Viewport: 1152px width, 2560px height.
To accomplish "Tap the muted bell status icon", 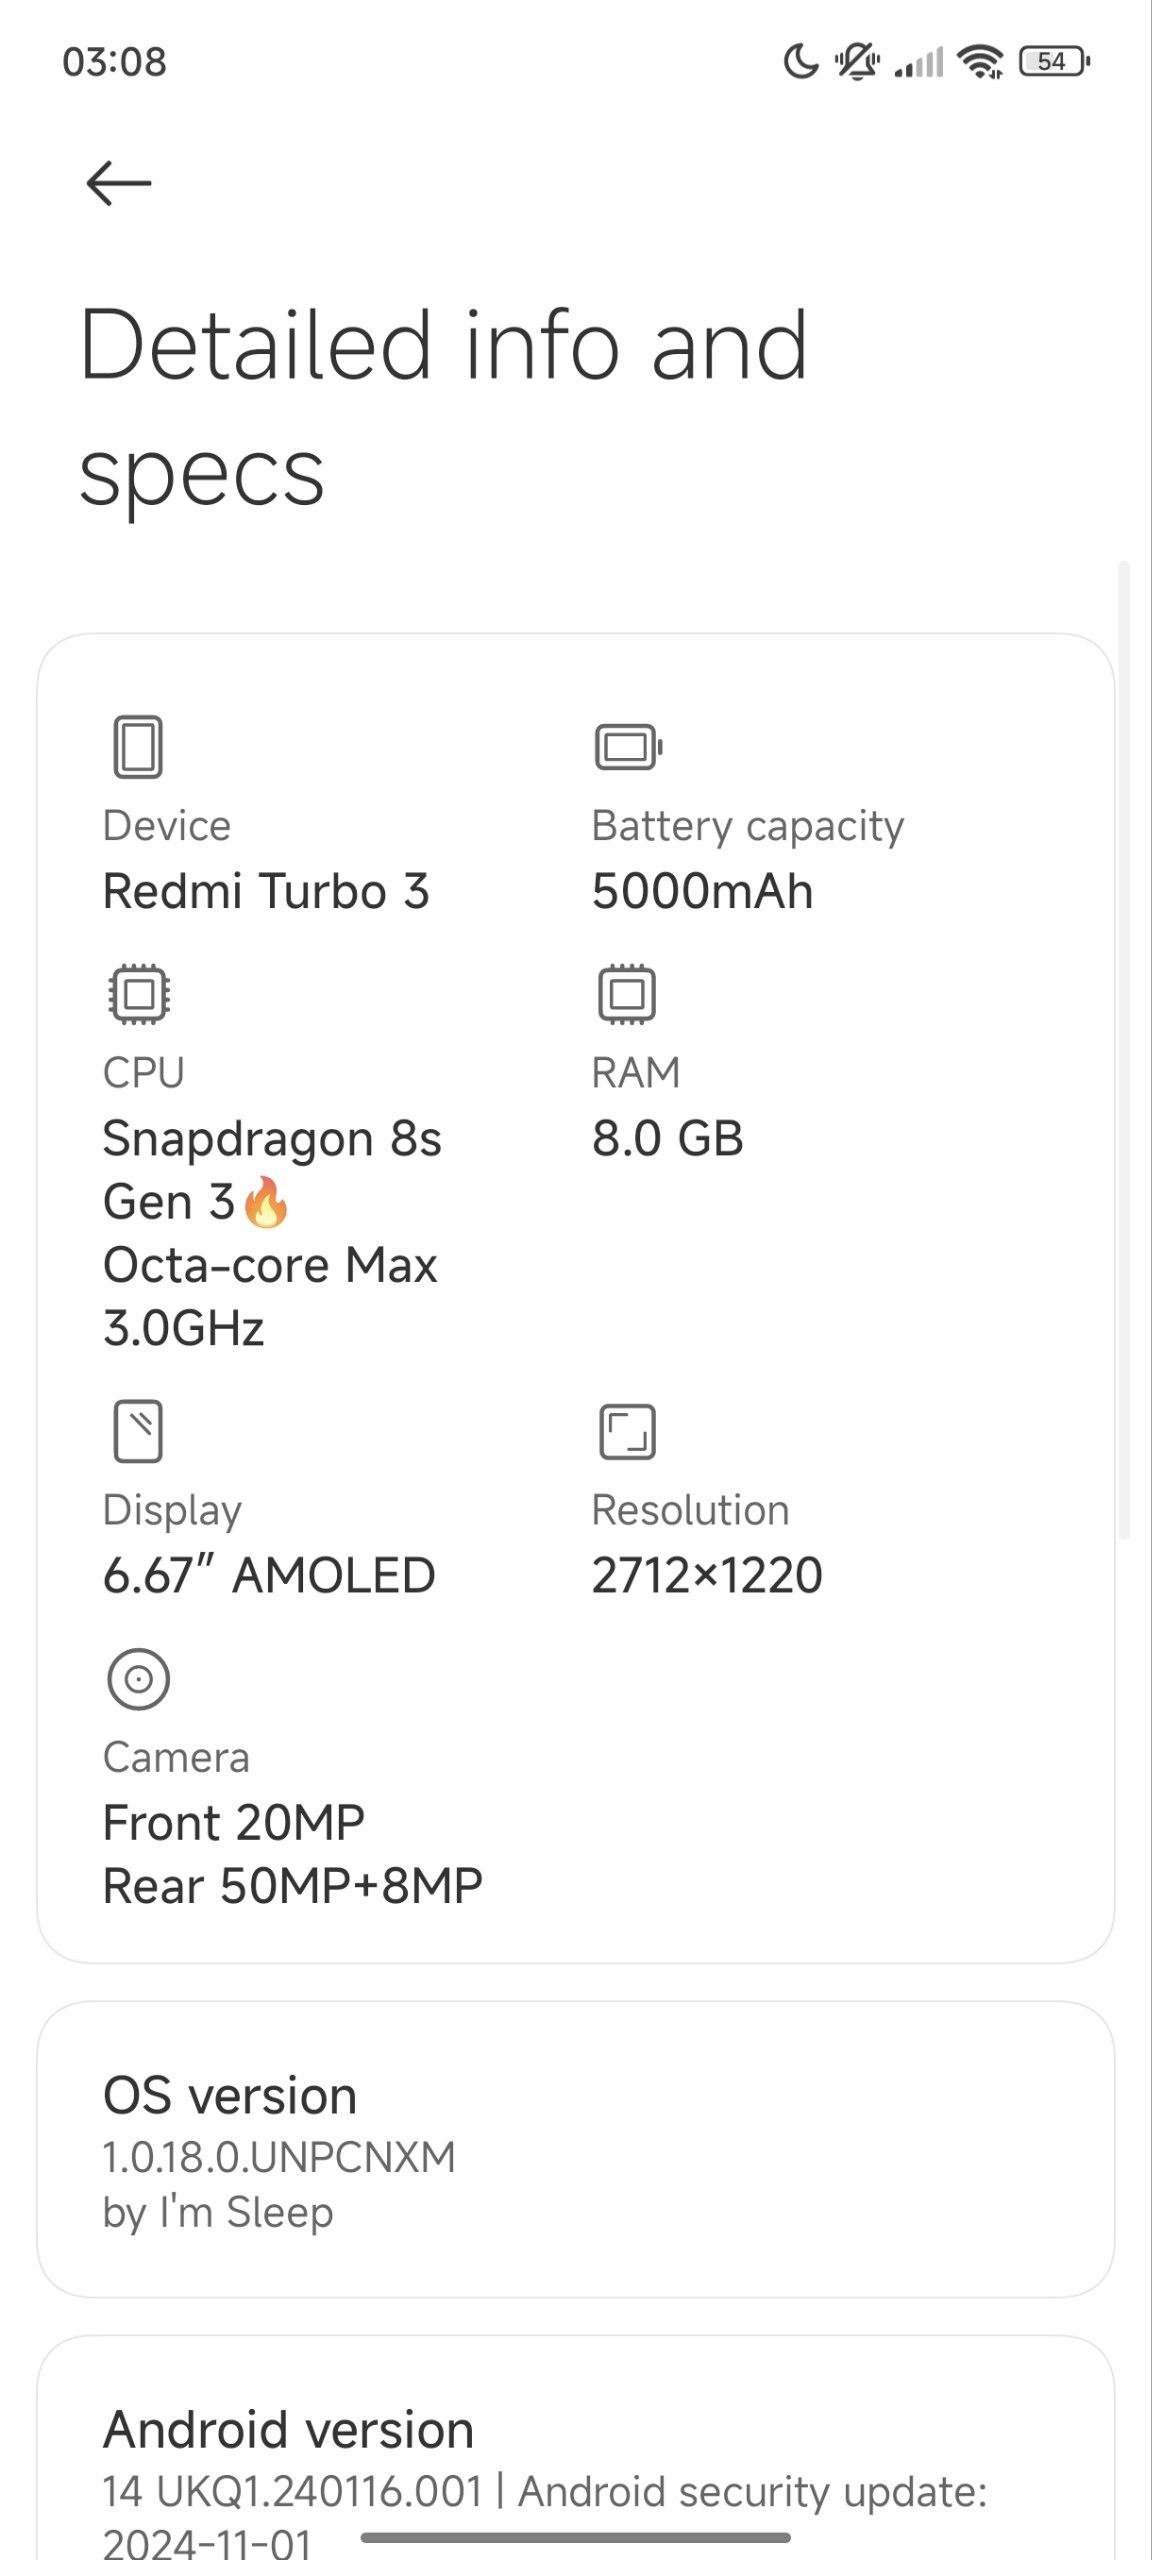I will click(857, 62).
